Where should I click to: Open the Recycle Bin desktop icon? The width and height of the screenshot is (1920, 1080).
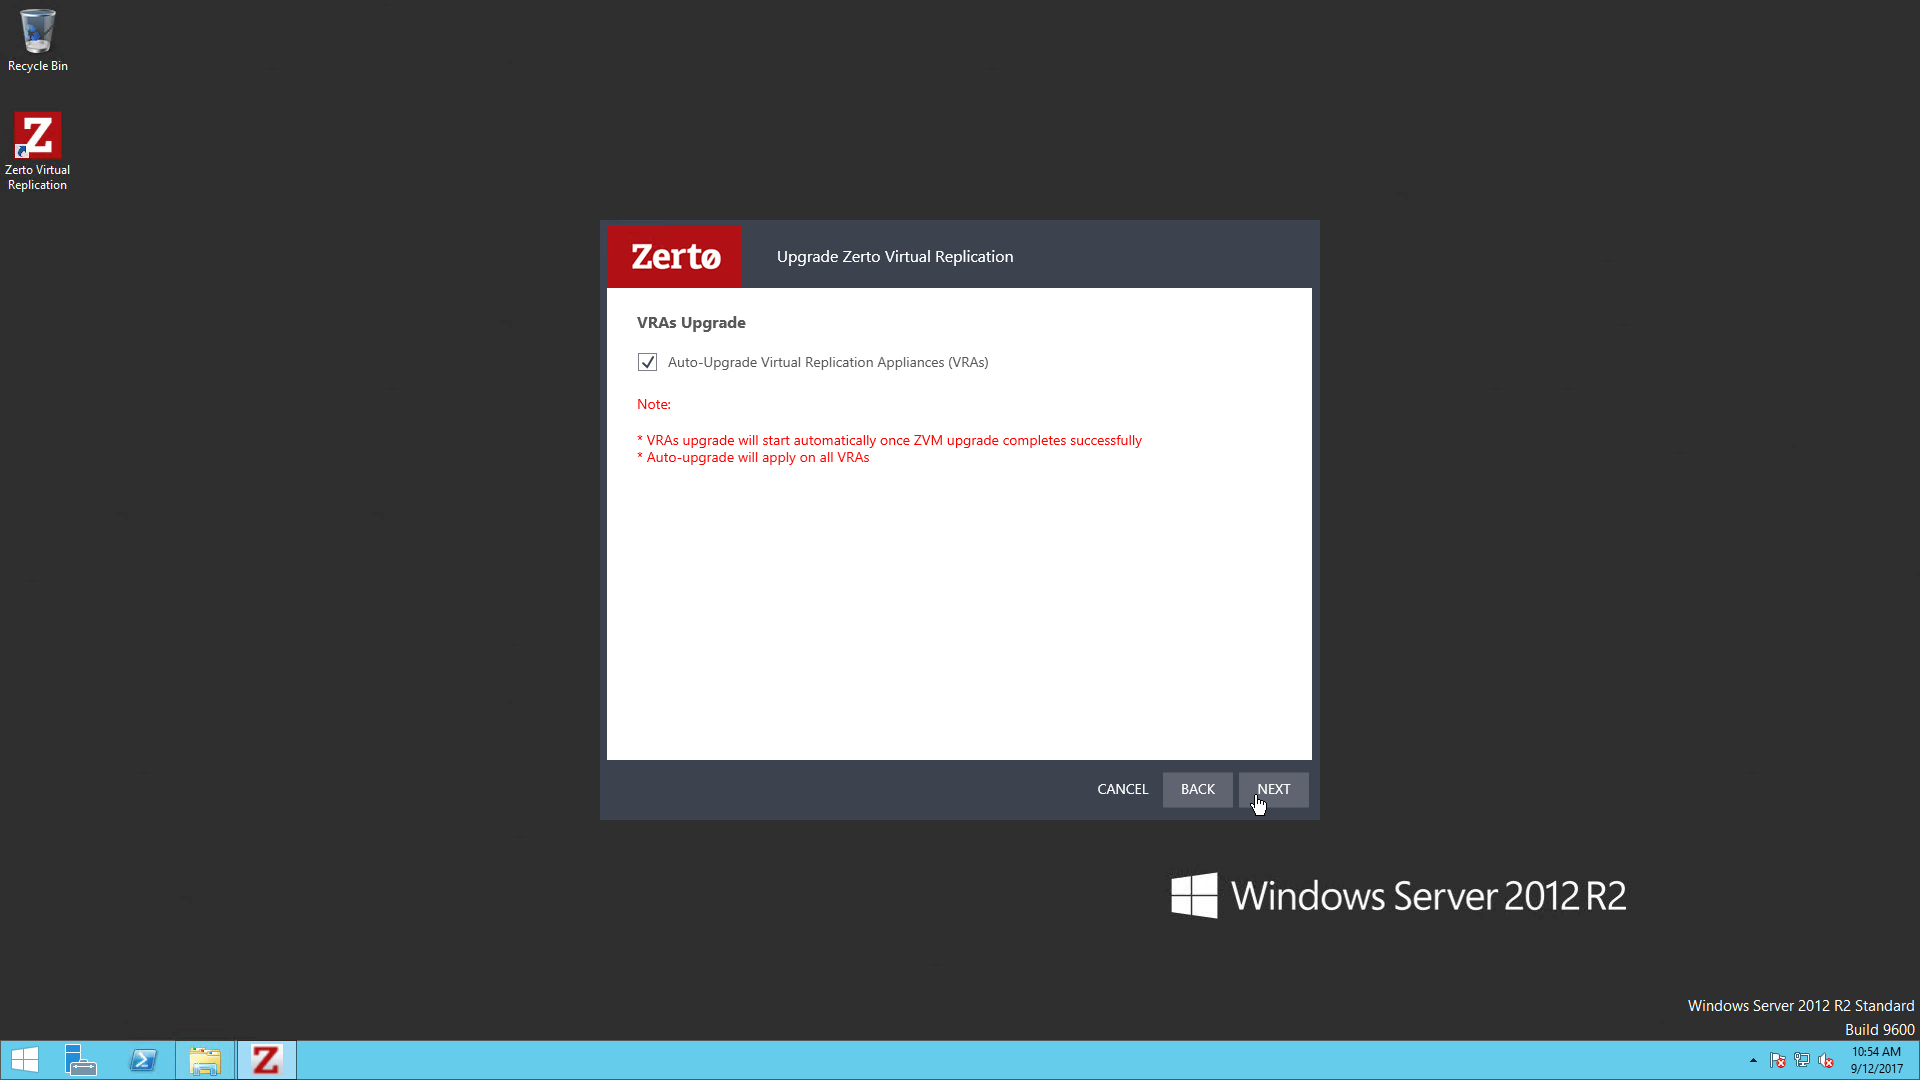tap(37, 40)
